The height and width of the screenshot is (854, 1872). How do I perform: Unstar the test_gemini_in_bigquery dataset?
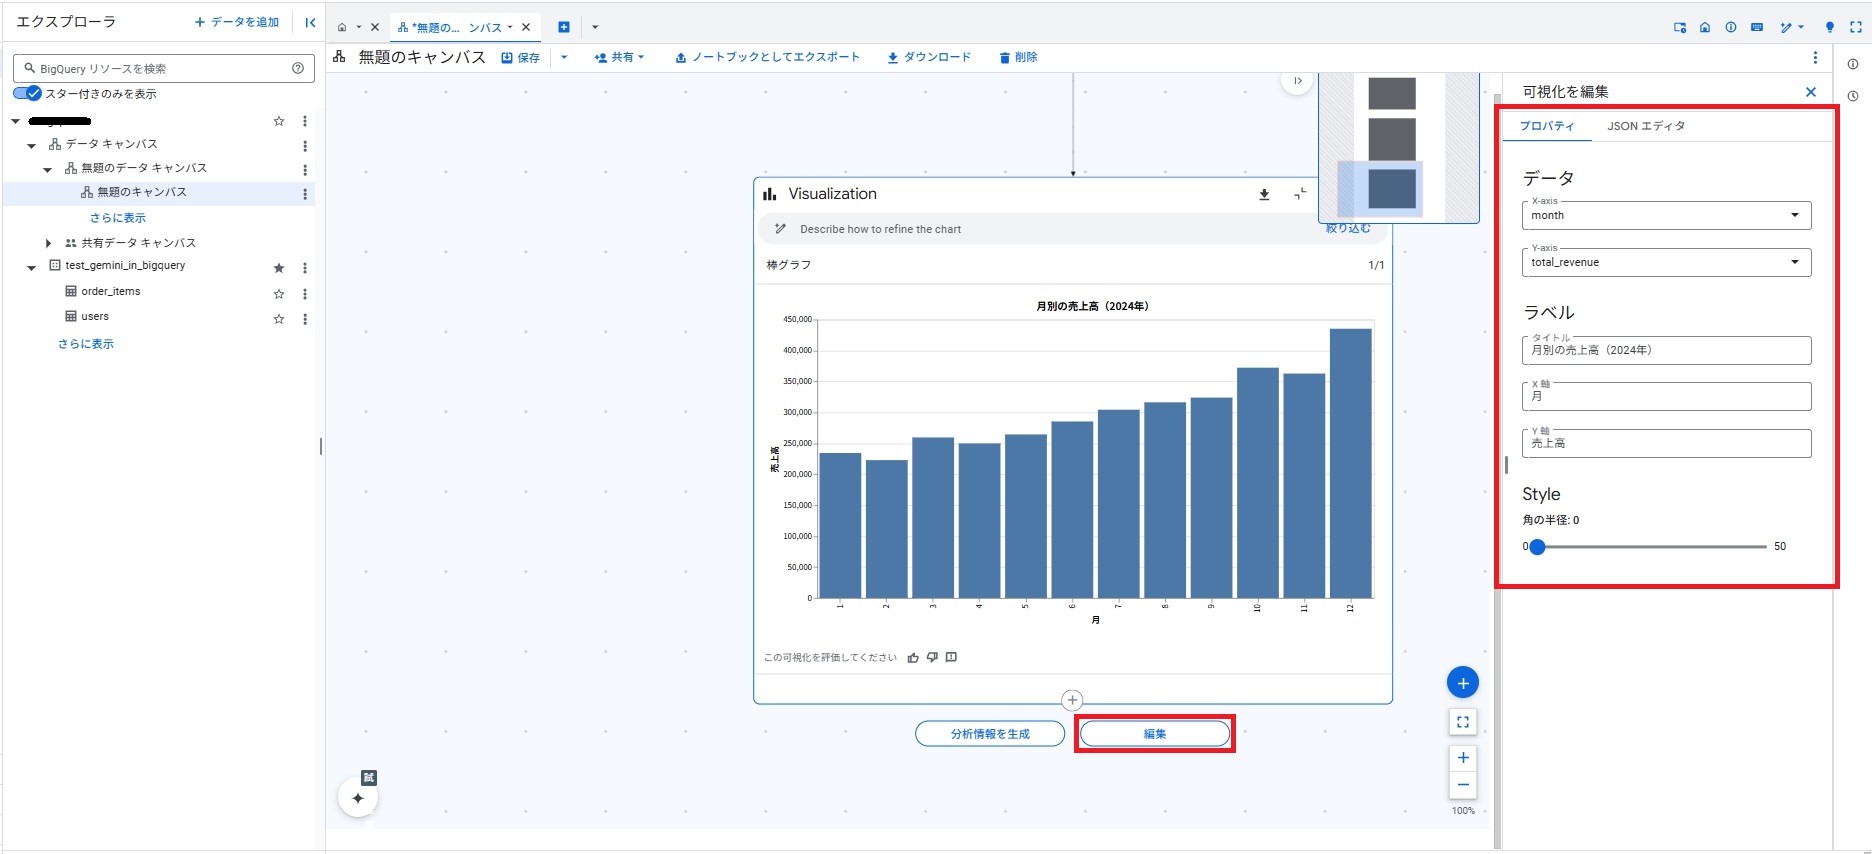[x=279, y=268]
